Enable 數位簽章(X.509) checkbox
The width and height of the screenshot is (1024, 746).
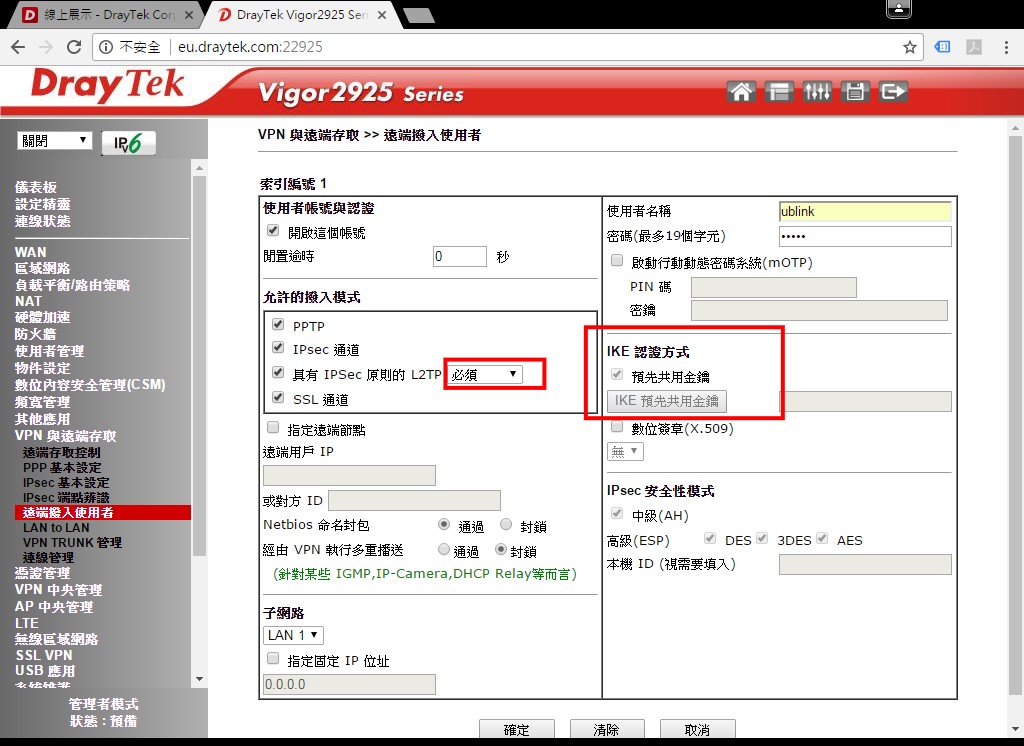point(616,427)
